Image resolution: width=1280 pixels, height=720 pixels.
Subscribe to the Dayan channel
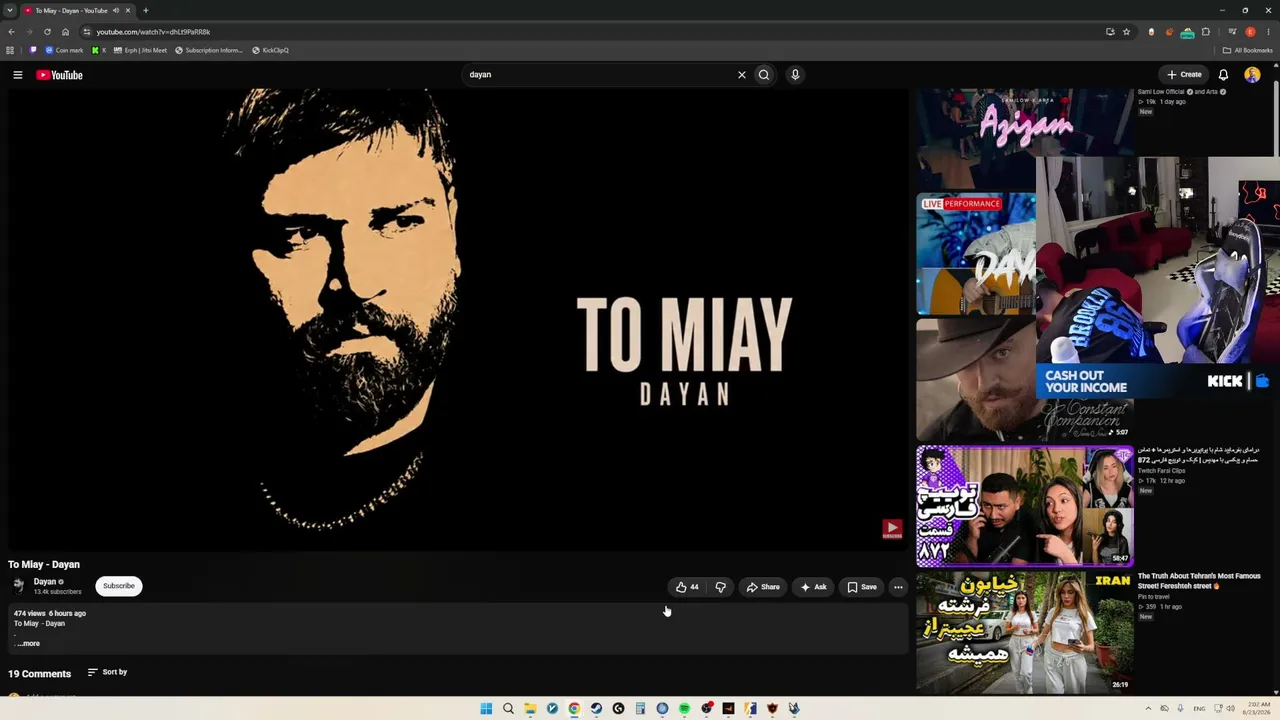pyautogui.click(x=119, y=586)
